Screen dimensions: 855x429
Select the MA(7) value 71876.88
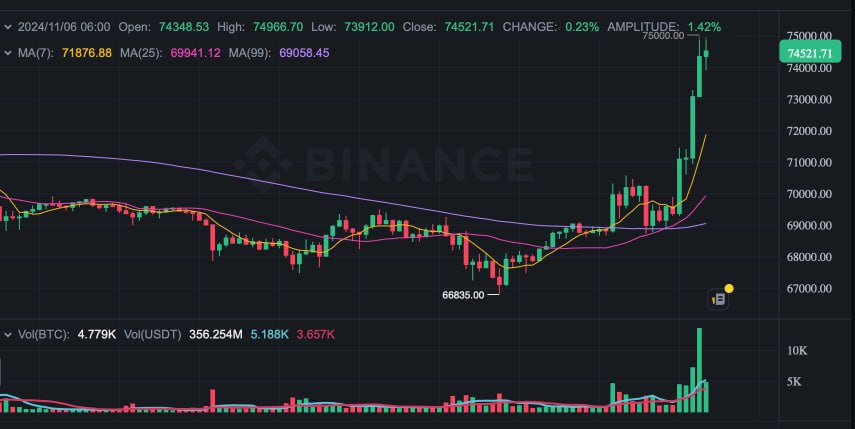point(85,52)
